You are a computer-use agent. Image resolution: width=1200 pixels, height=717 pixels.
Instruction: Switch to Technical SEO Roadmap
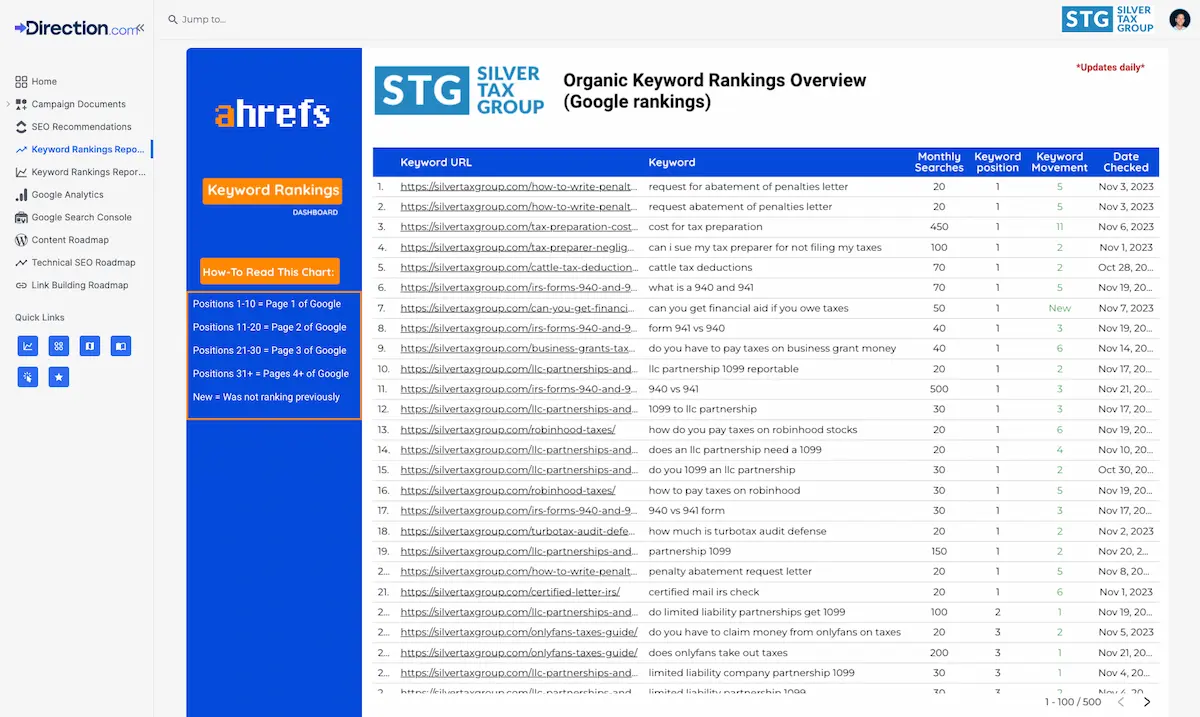point(82,262)
